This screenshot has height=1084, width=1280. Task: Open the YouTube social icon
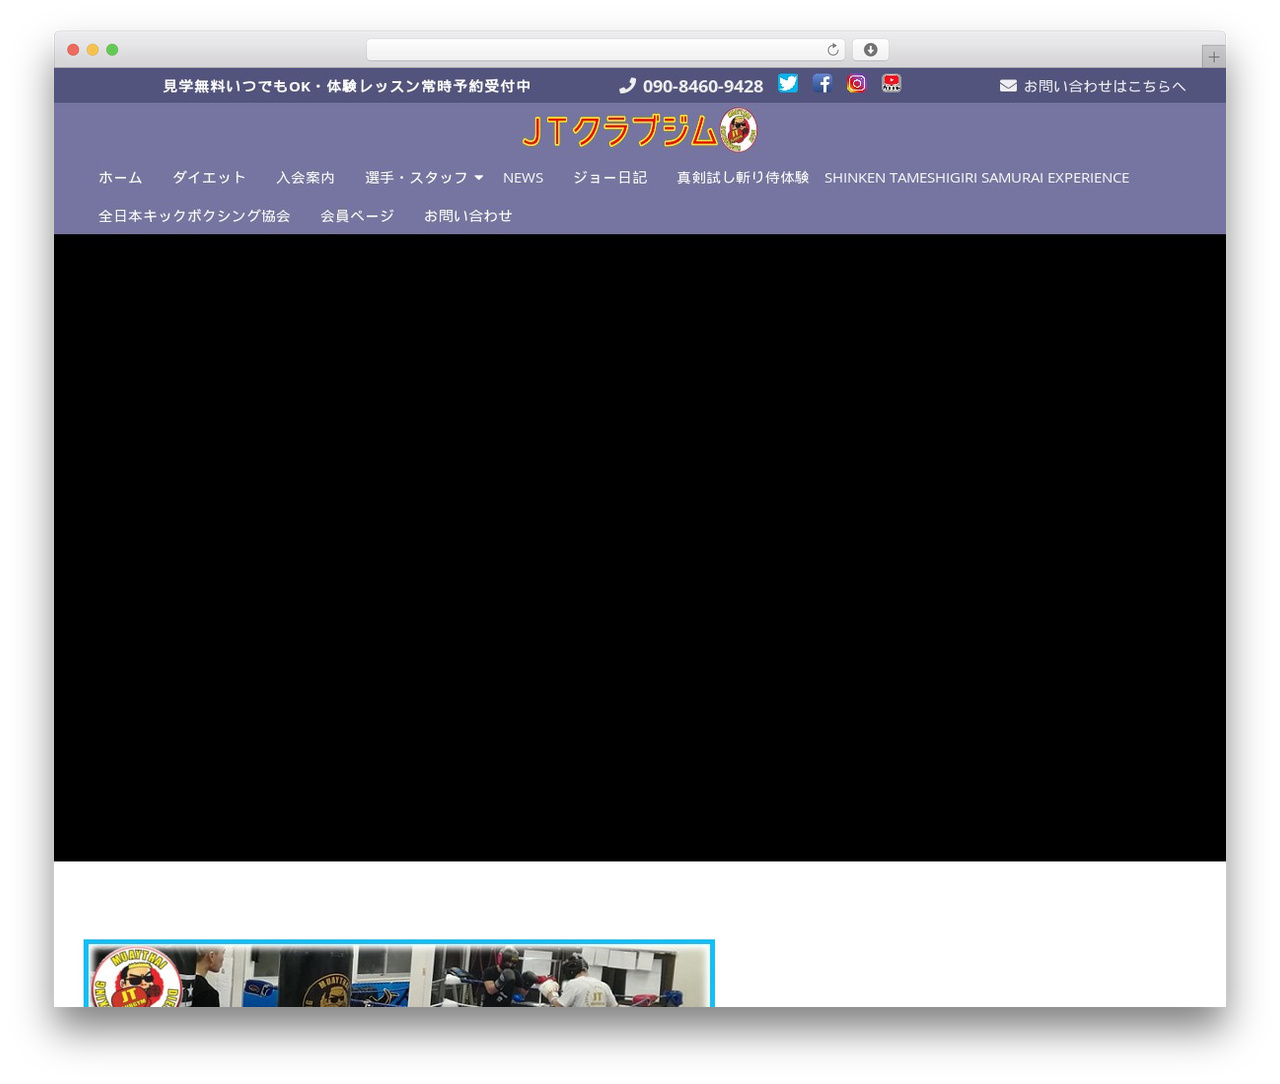(891, 84)
